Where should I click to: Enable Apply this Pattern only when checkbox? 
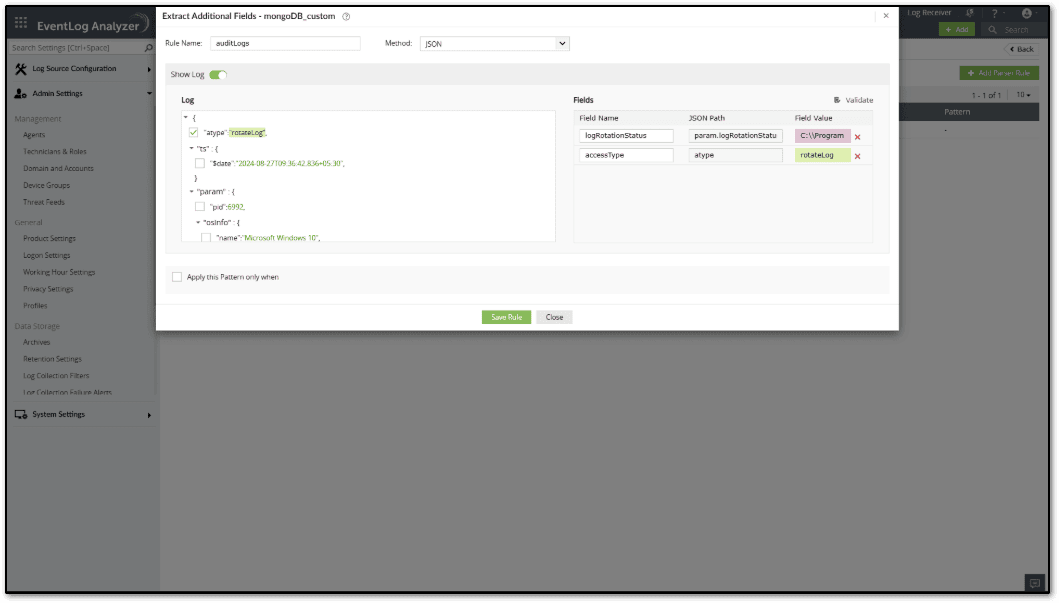(x=177, y=277)
